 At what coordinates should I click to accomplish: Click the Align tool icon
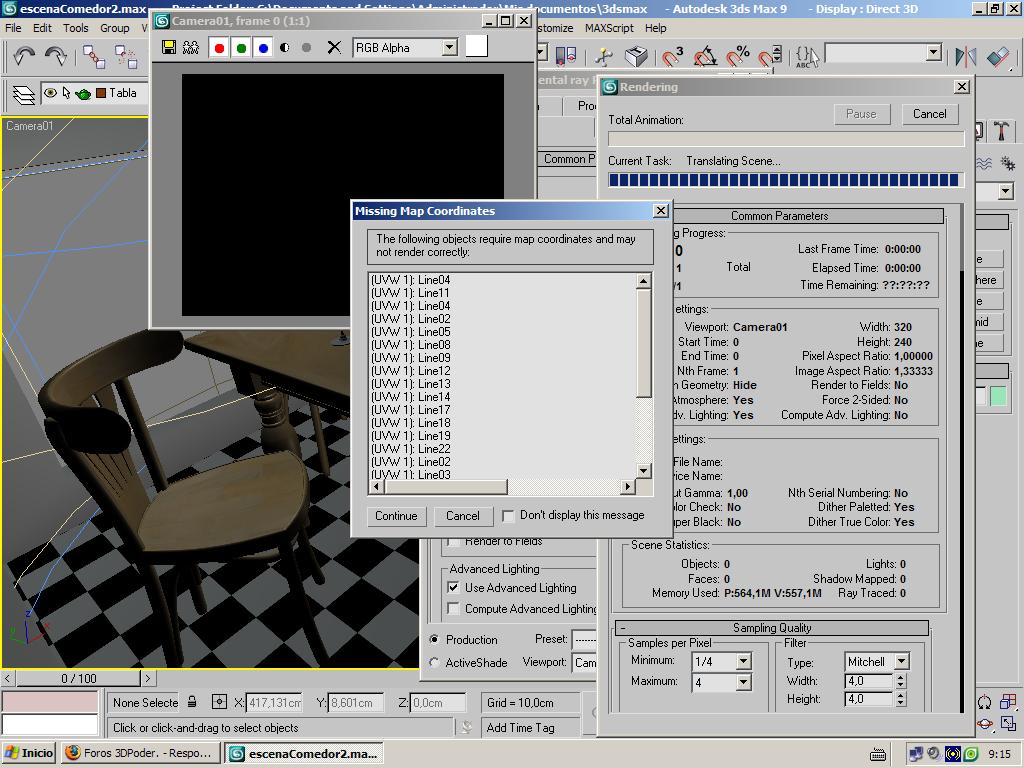click(999, 56)
